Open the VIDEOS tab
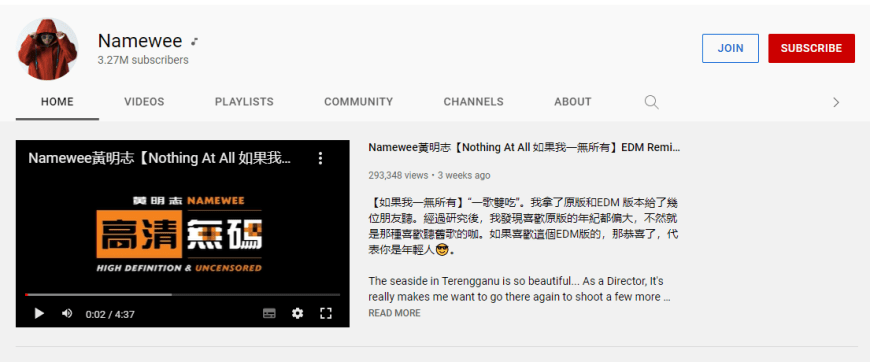The image size is (870, 362). pyautogui.click(x=144, y=102)
